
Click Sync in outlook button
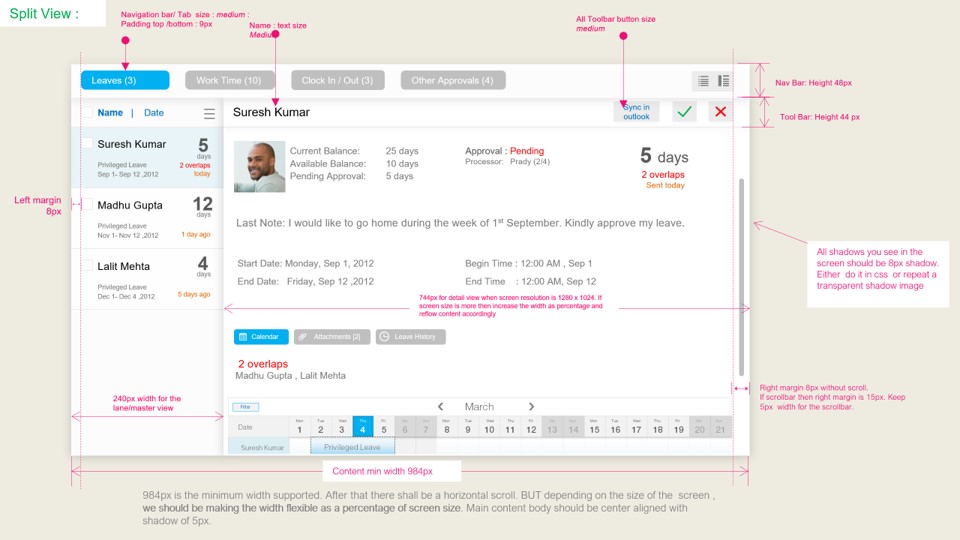click(x=636, y=112)
